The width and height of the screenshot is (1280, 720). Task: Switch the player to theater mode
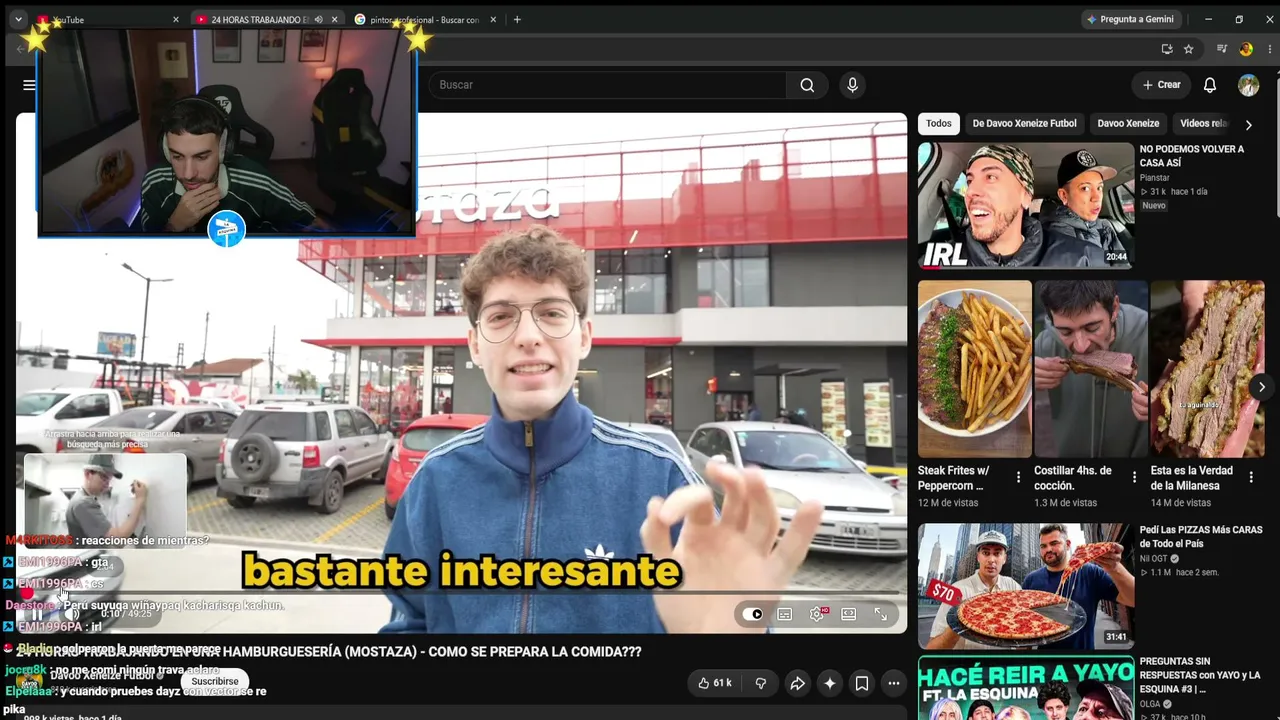click(849, 614)
